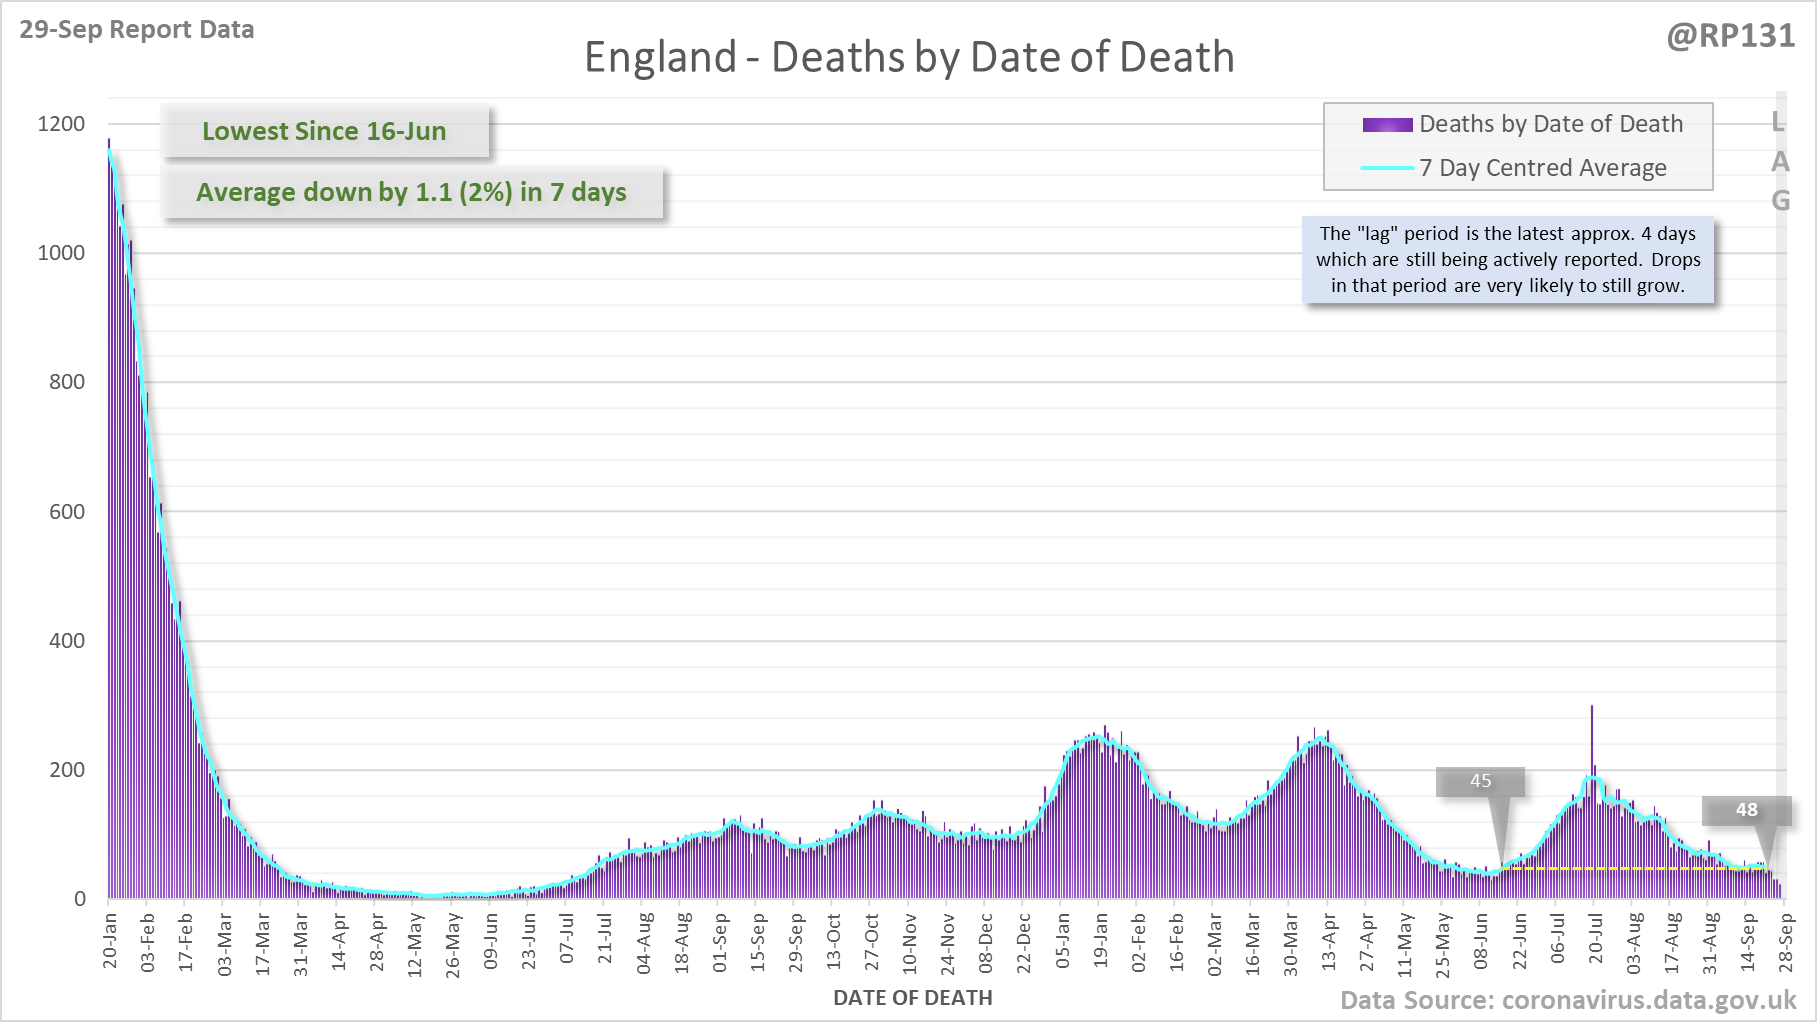The image size is (1817, 1022).
Task: Click the purple Deaths by Date legend swatch
Action: pyautogui.click(x=1387, y=125)
